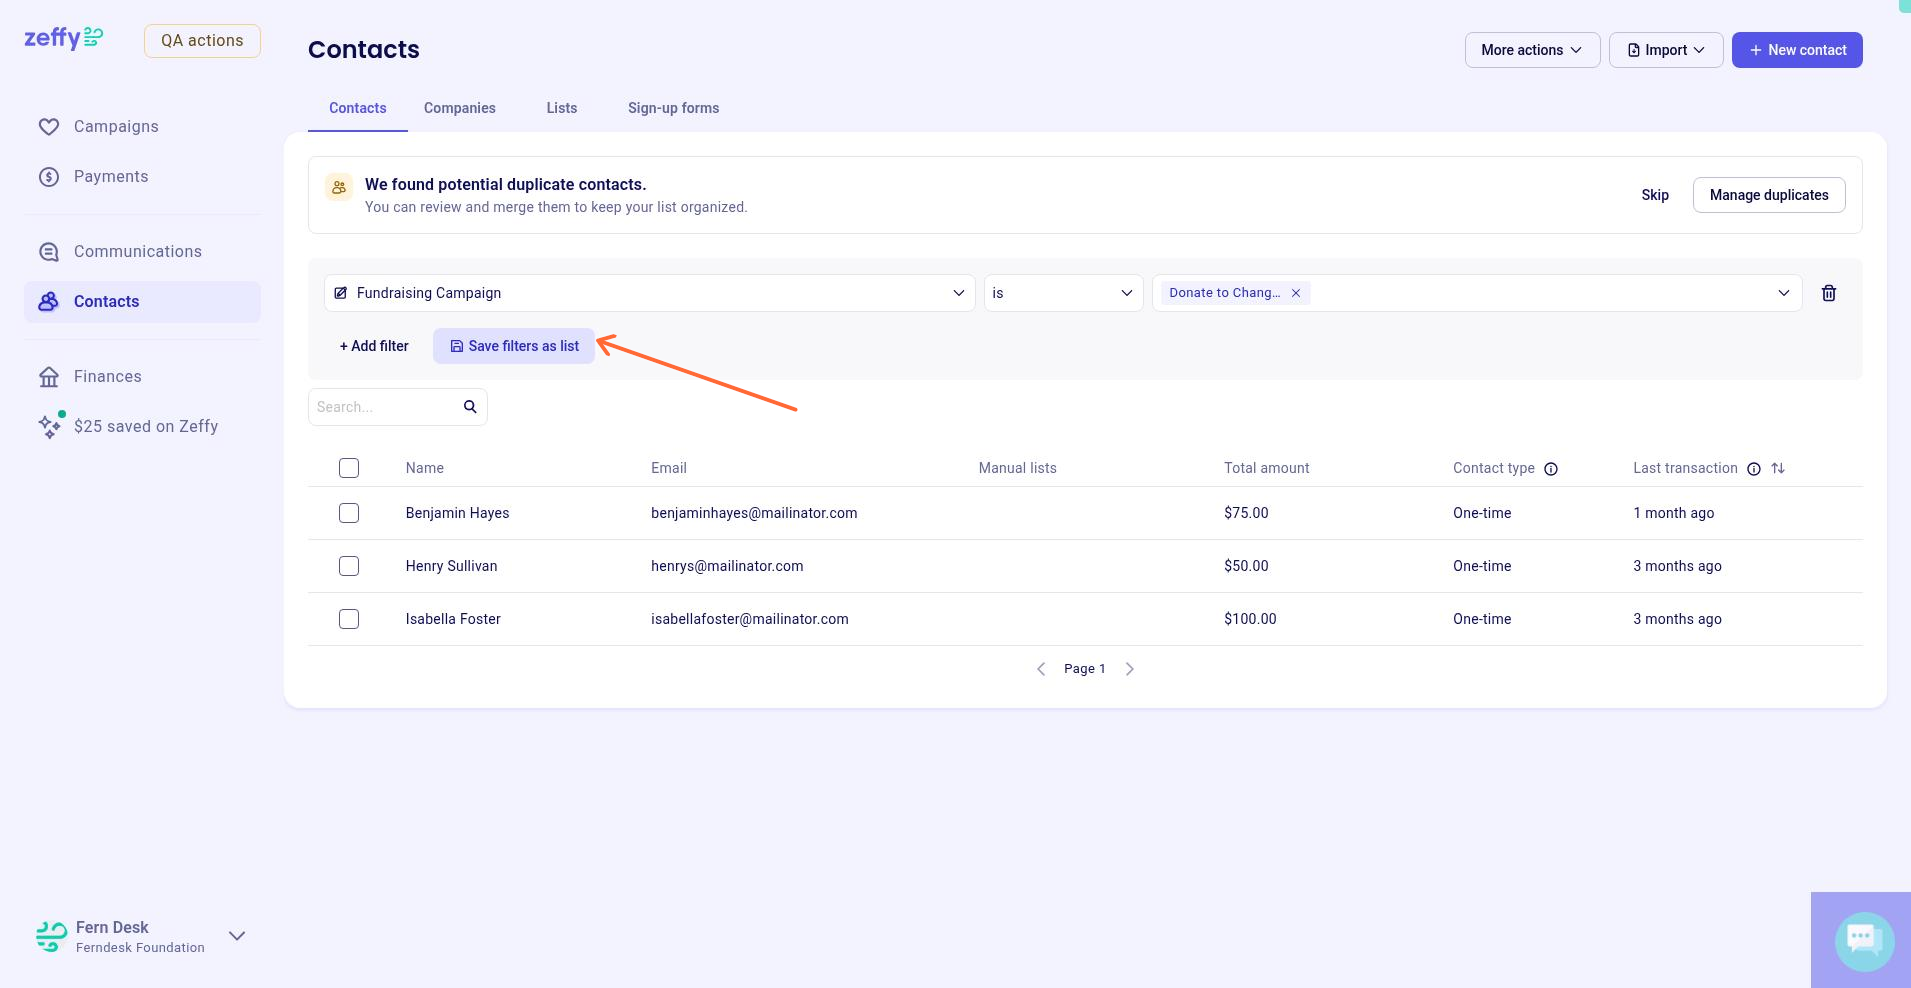The height and width of the screenshot is (988, 1911).
Task: Toggle the select-all contacts checkbox
Action: coord(349,468)
